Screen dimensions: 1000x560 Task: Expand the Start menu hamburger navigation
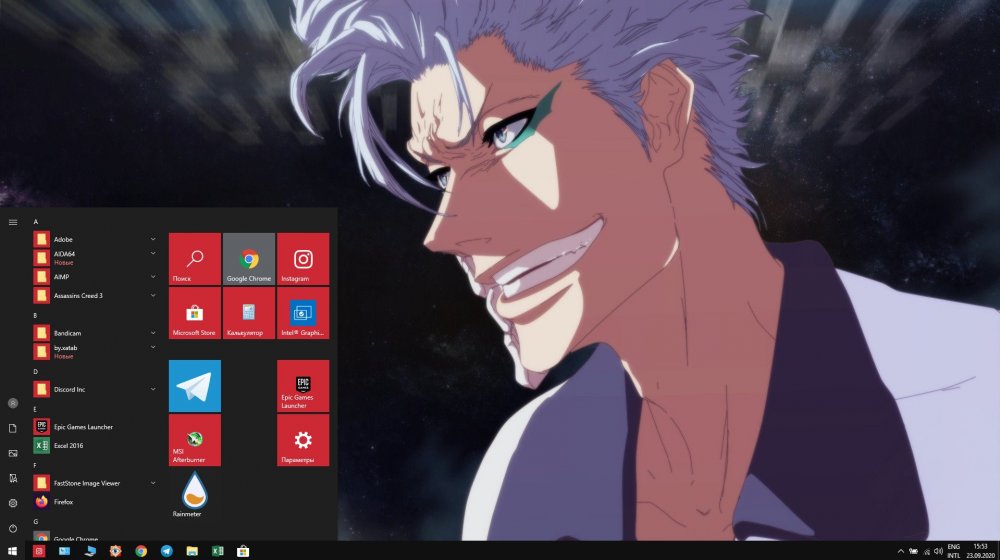(x=13, y=222)
